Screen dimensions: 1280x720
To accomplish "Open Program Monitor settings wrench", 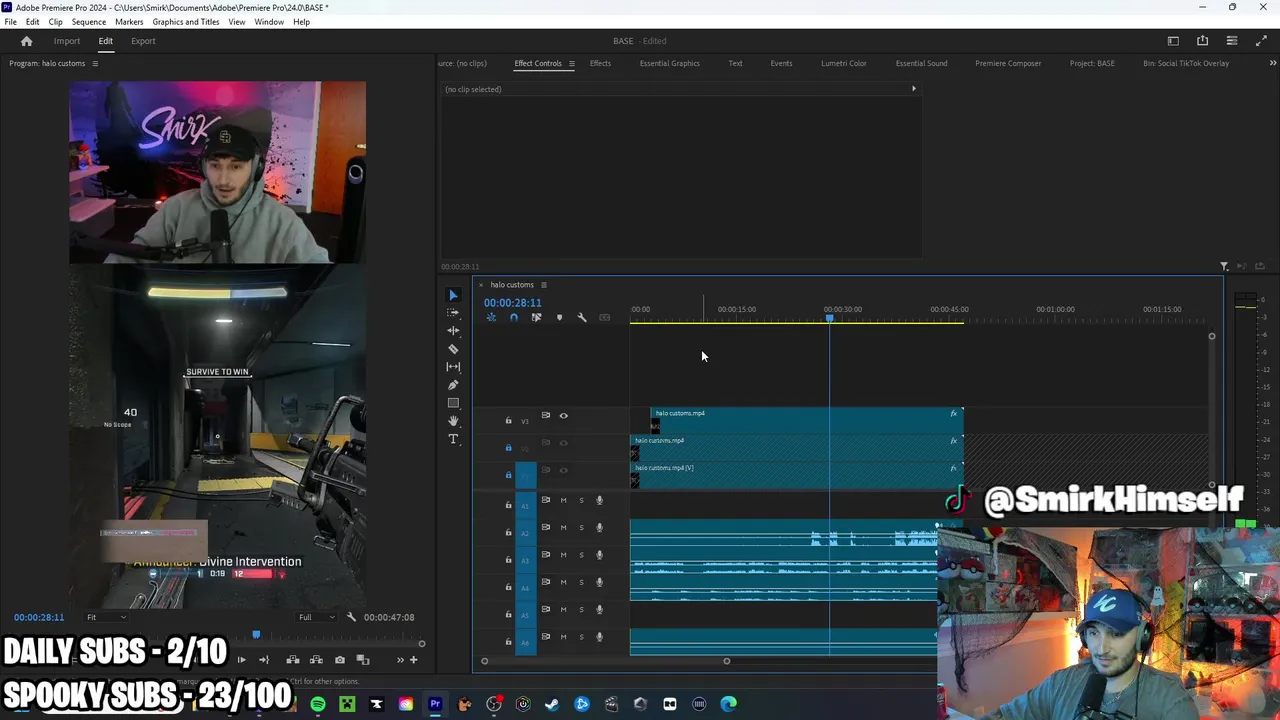I will [x=351, y=617].
